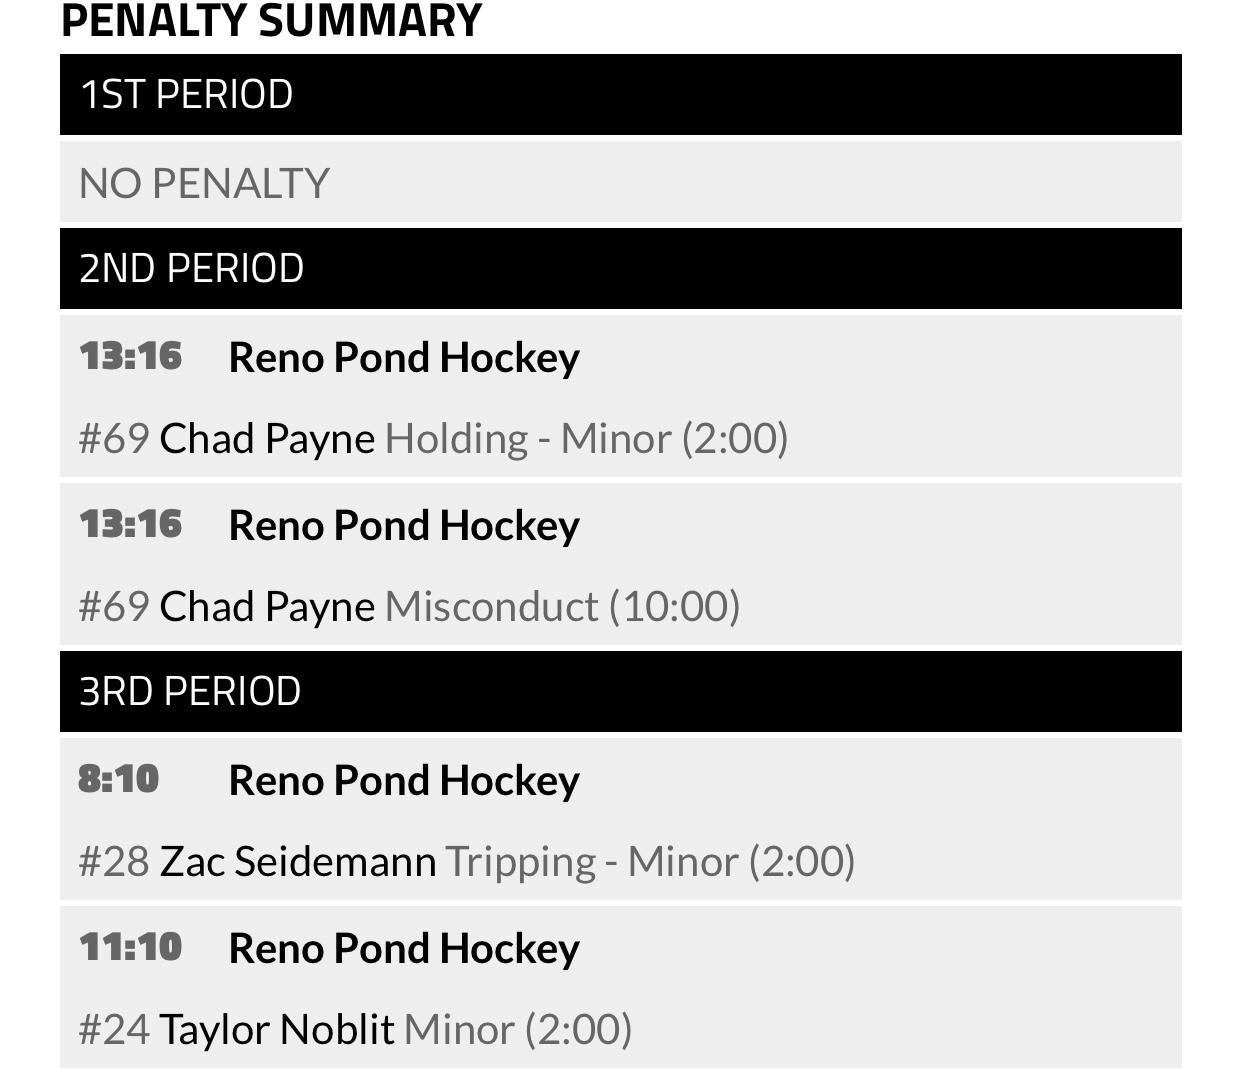Click the Misconduct (10:00) penalty text
The image size is (1242, 1069).
click(562, 606)
